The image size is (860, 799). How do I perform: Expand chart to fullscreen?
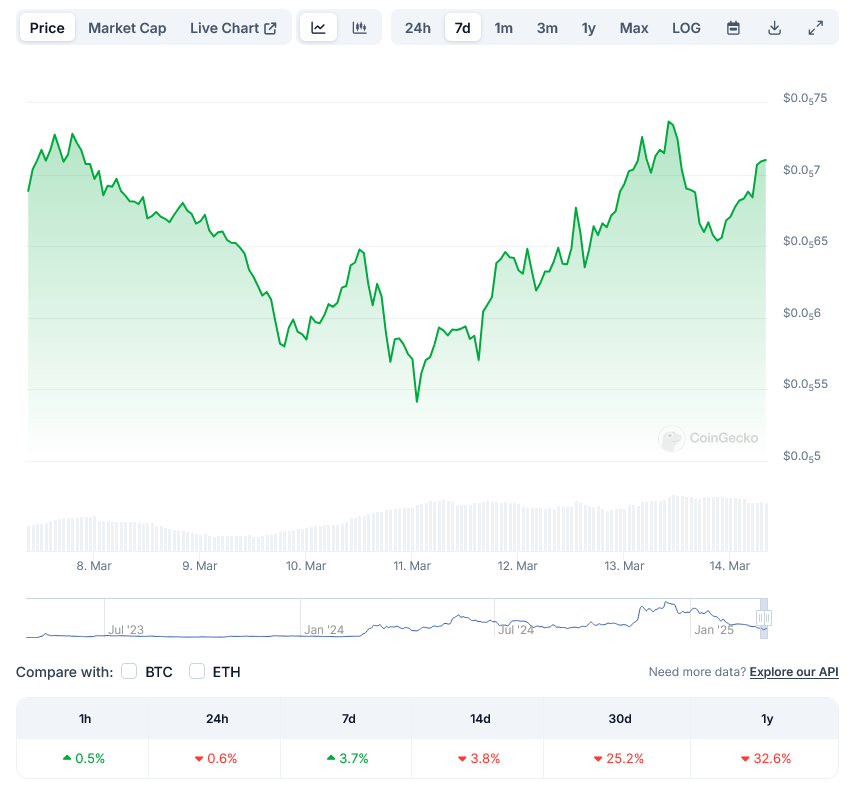tap(815, 28)
